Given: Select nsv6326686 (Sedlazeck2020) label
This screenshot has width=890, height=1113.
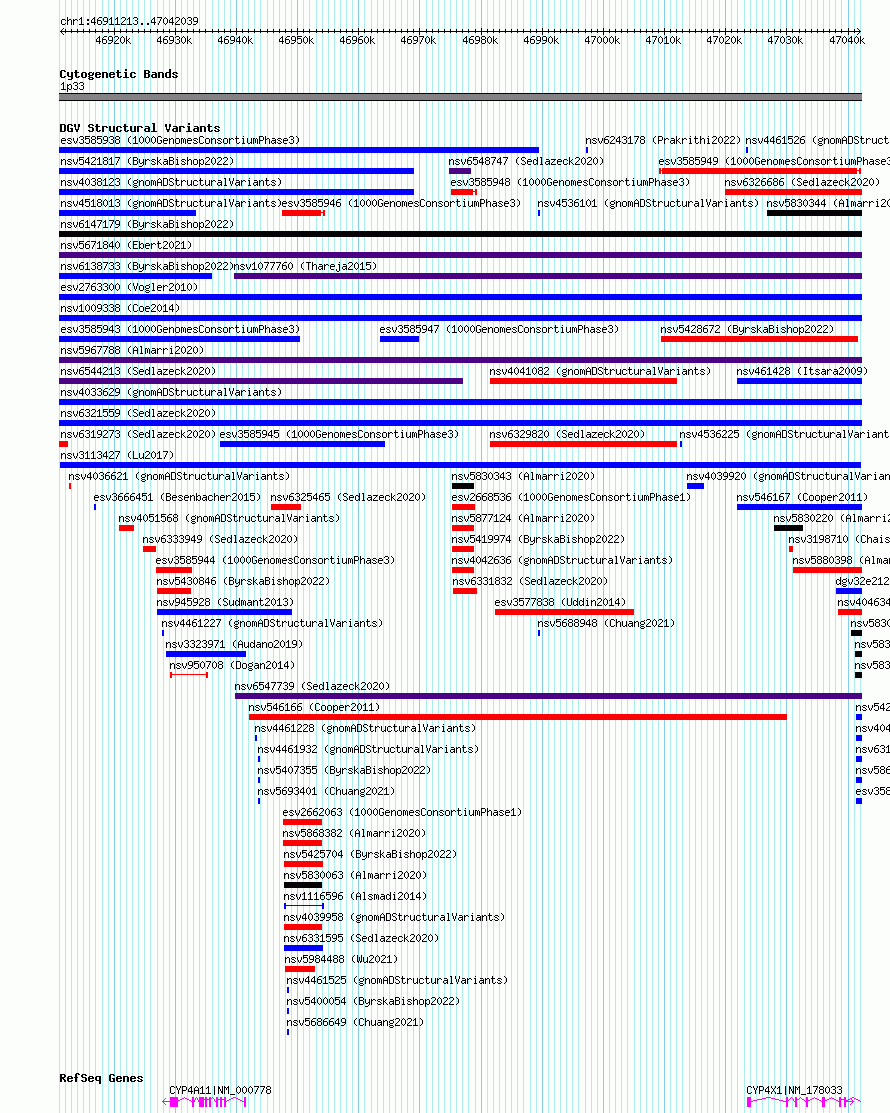Looking at the screenshot, I should [802, 182].
